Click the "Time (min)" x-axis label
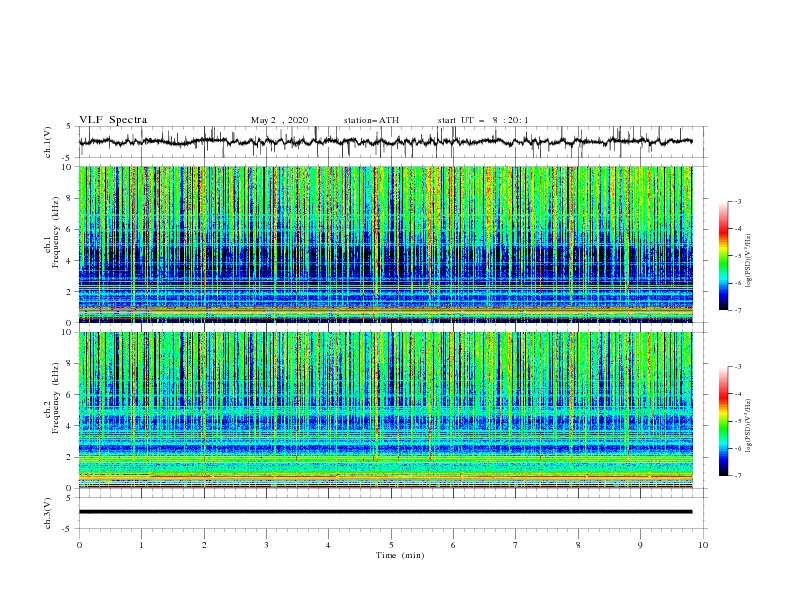 (x=400, y=555)
